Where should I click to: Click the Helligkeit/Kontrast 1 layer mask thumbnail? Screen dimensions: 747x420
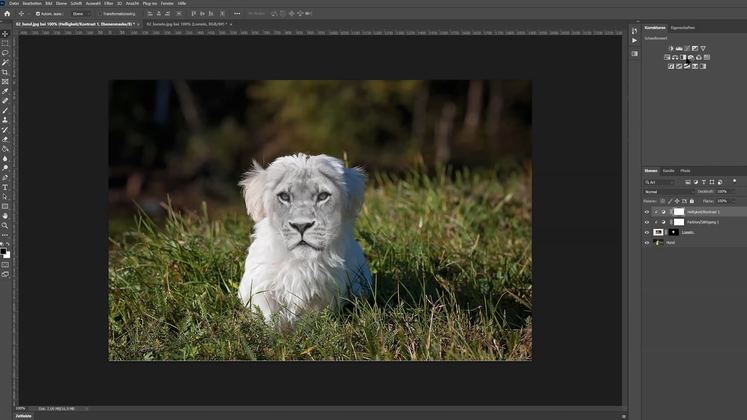point(679,212)
